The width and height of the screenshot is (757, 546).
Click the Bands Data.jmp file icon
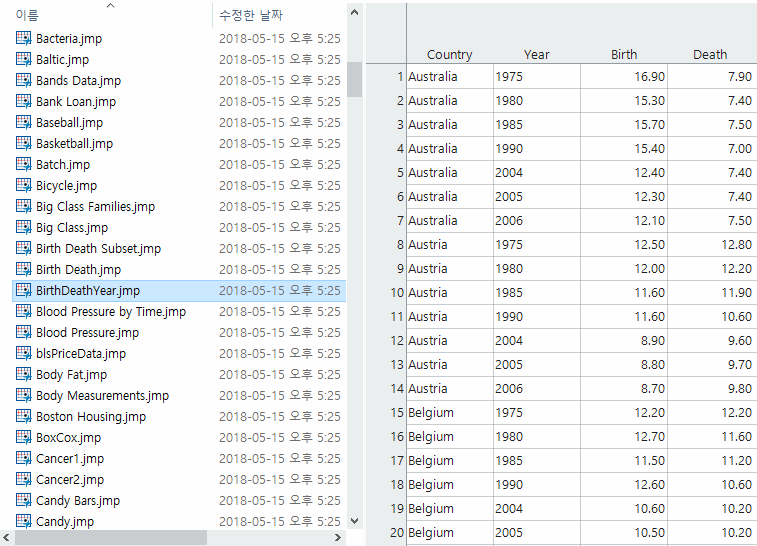(x=24, y=80)
